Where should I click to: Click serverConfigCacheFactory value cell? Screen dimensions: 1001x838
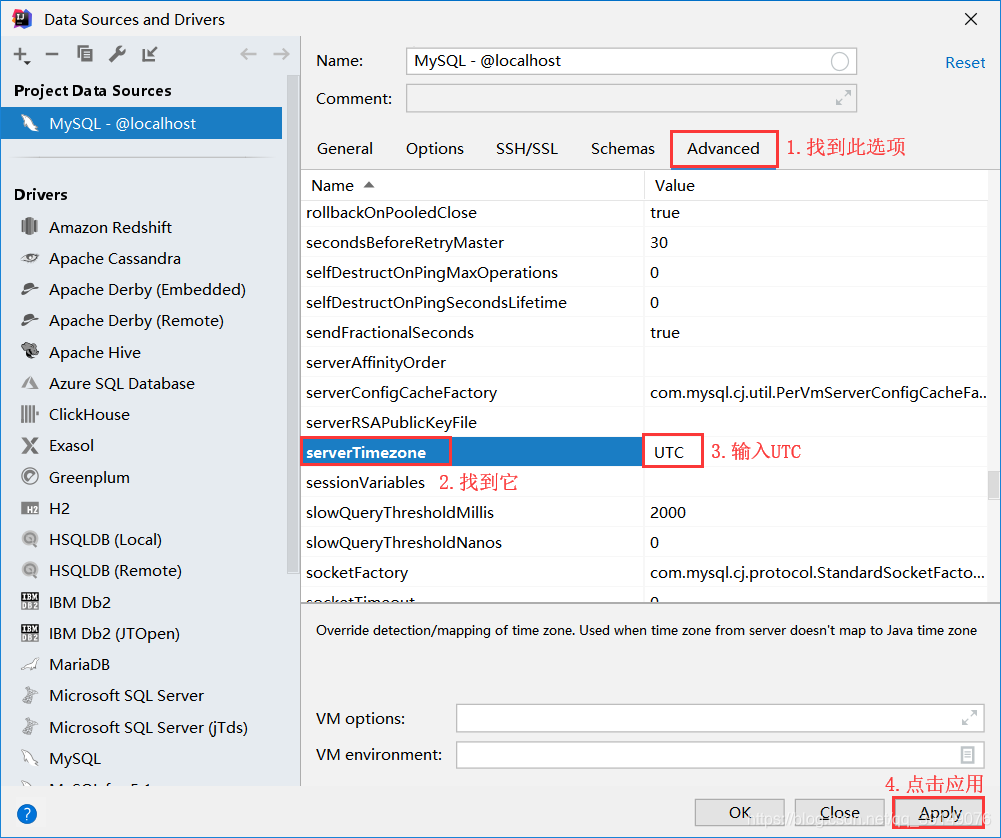pos(815,393)
